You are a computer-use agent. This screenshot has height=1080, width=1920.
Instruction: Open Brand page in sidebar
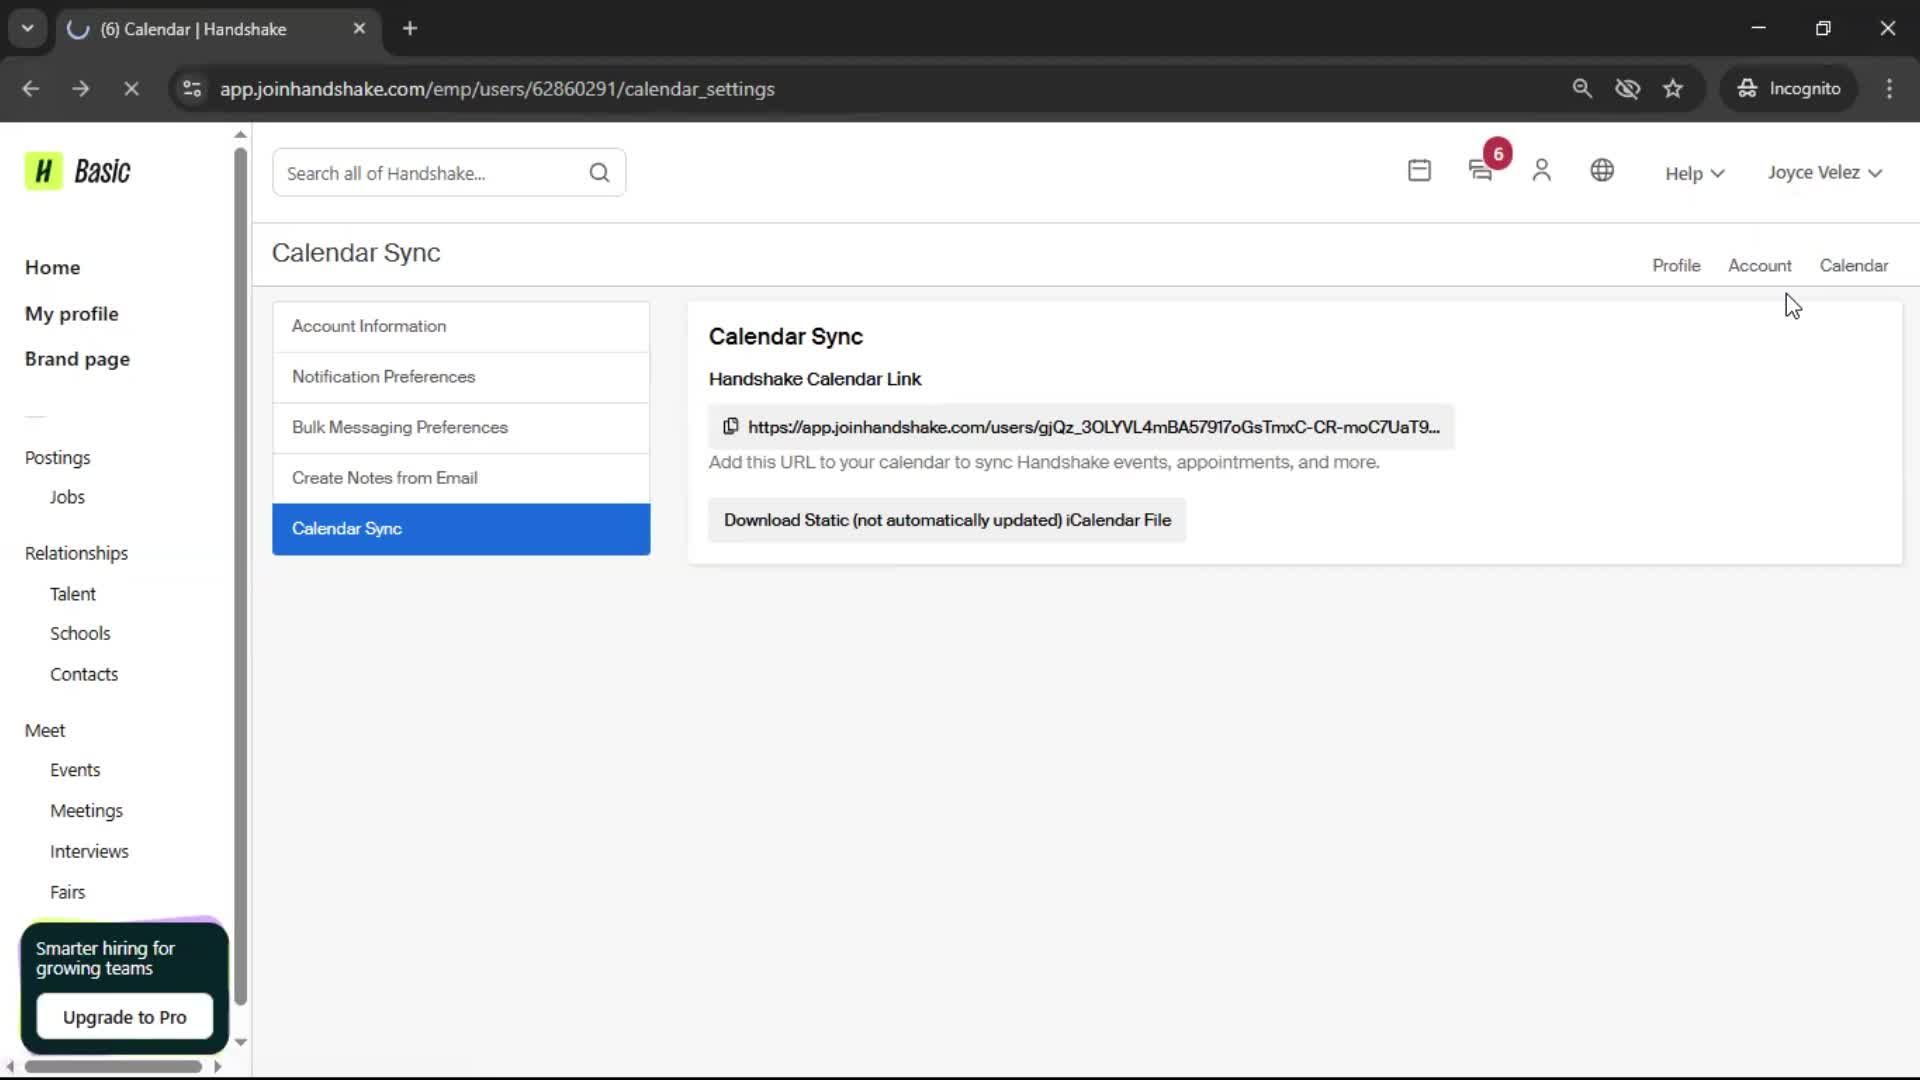(77, 359)
